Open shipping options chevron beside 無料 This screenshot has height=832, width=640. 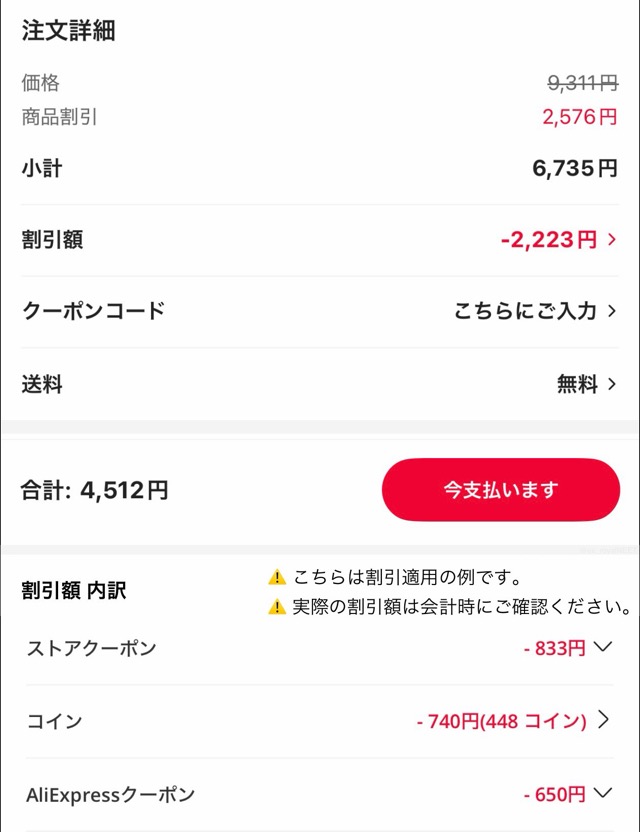click(x=612, y=383)
